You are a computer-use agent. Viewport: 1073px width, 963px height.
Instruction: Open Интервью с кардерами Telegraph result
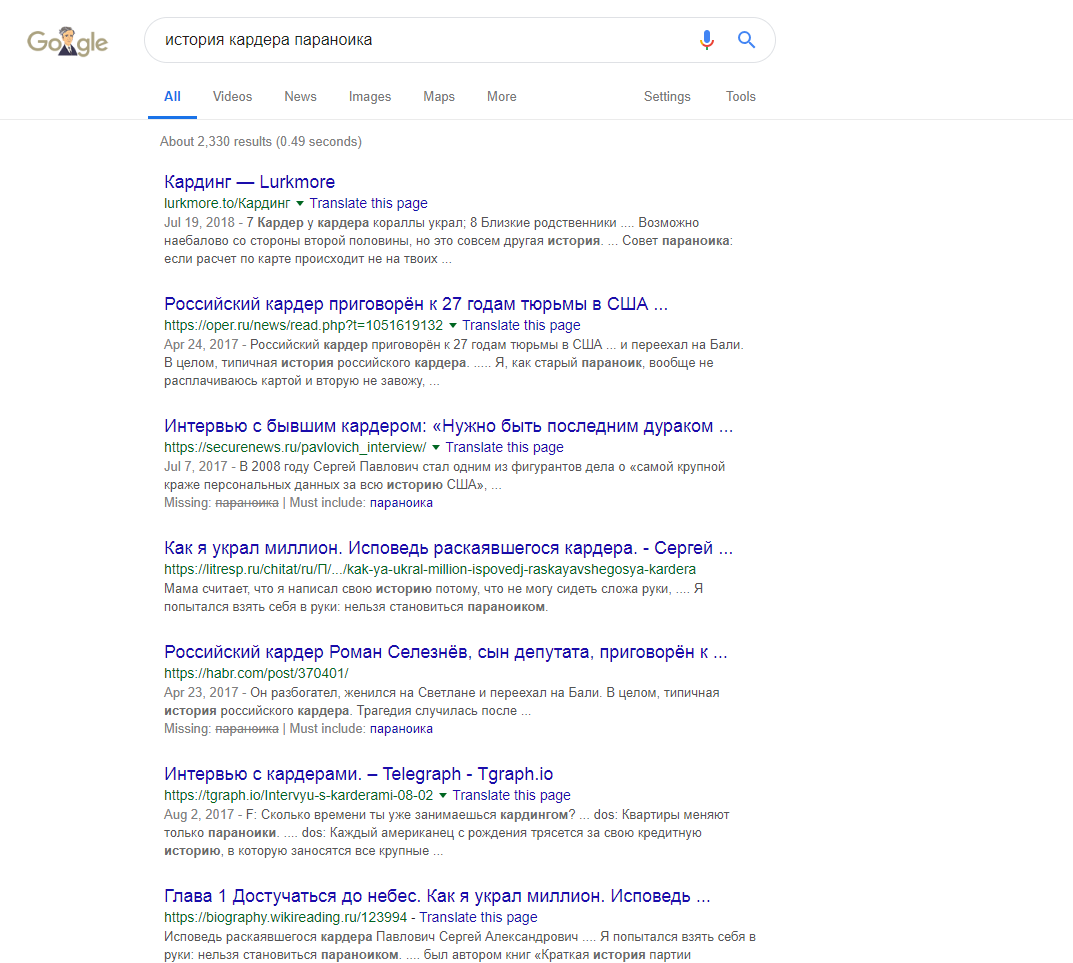358,774
